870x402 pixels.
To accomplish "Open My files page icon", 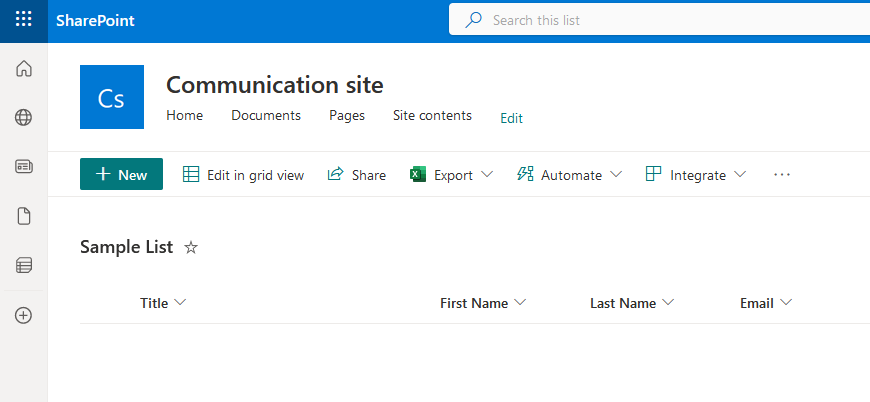I will coord(24,216).
